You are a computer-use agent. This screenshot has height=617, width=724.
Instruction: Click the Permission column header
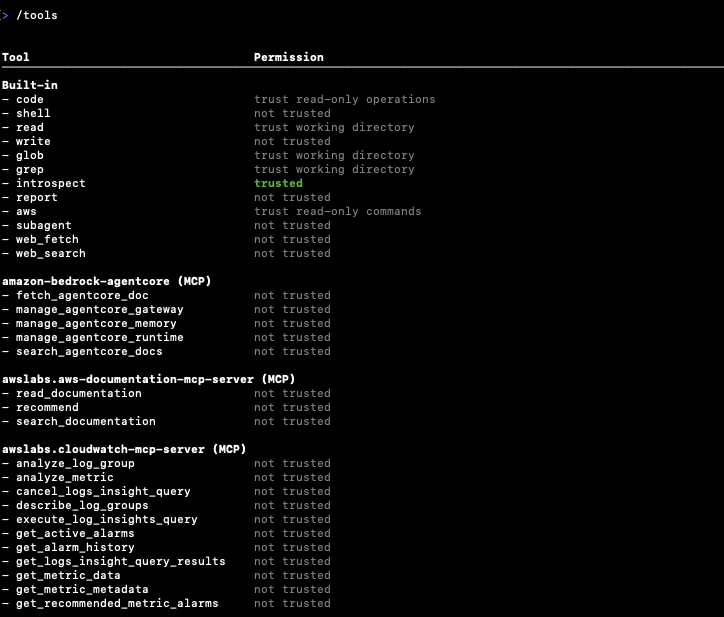click(289, 57)
